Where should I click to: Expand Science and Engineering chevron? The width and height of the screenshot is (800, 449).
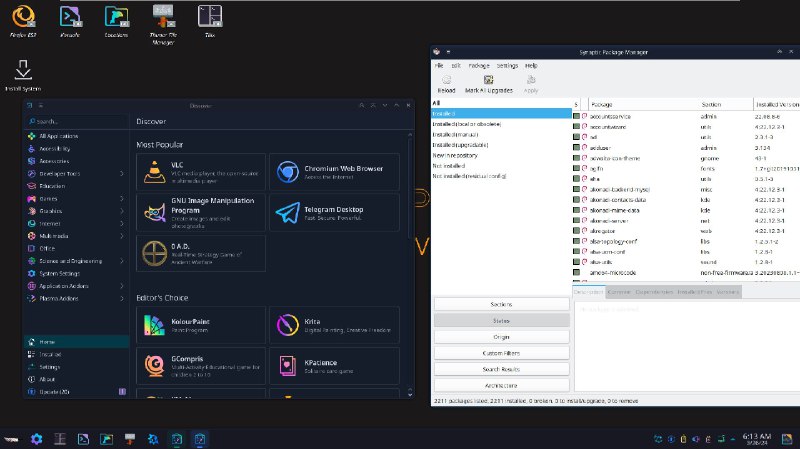[121, 261]
